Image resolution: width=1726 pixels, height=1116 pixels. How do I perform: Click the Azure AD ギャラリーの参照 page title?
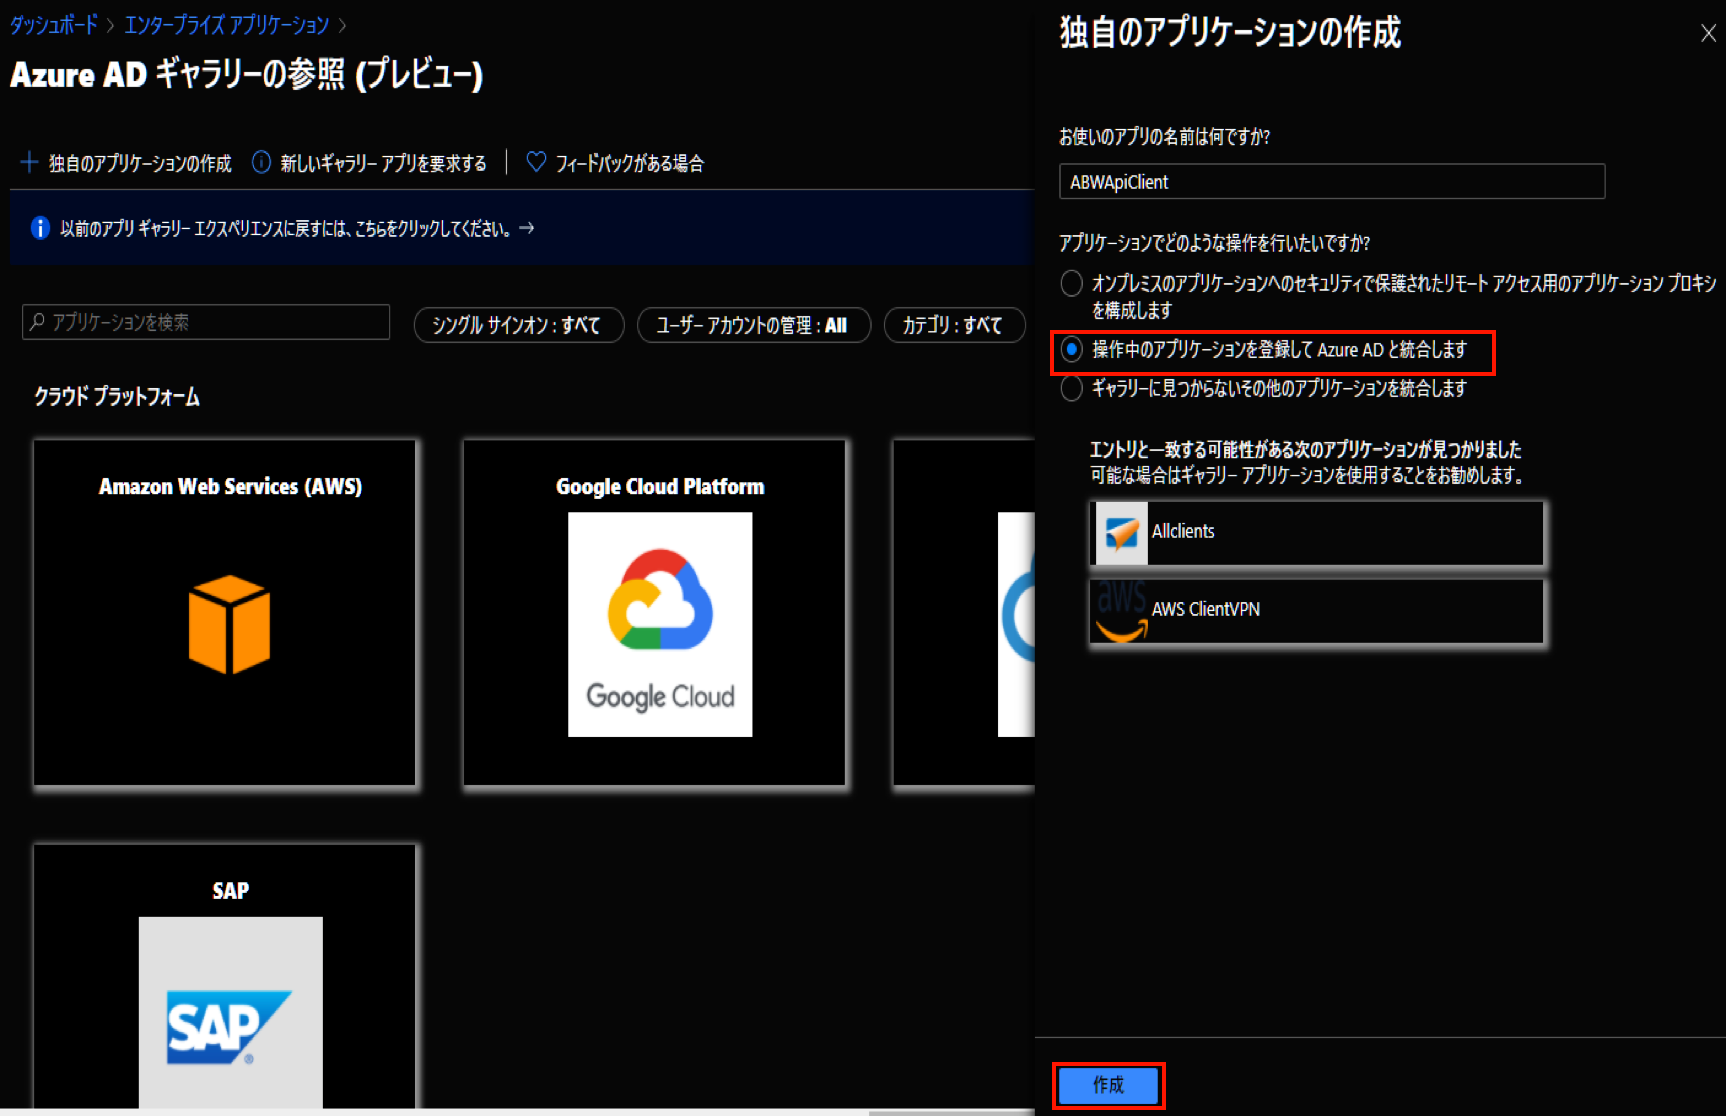[x=247, y=75]
